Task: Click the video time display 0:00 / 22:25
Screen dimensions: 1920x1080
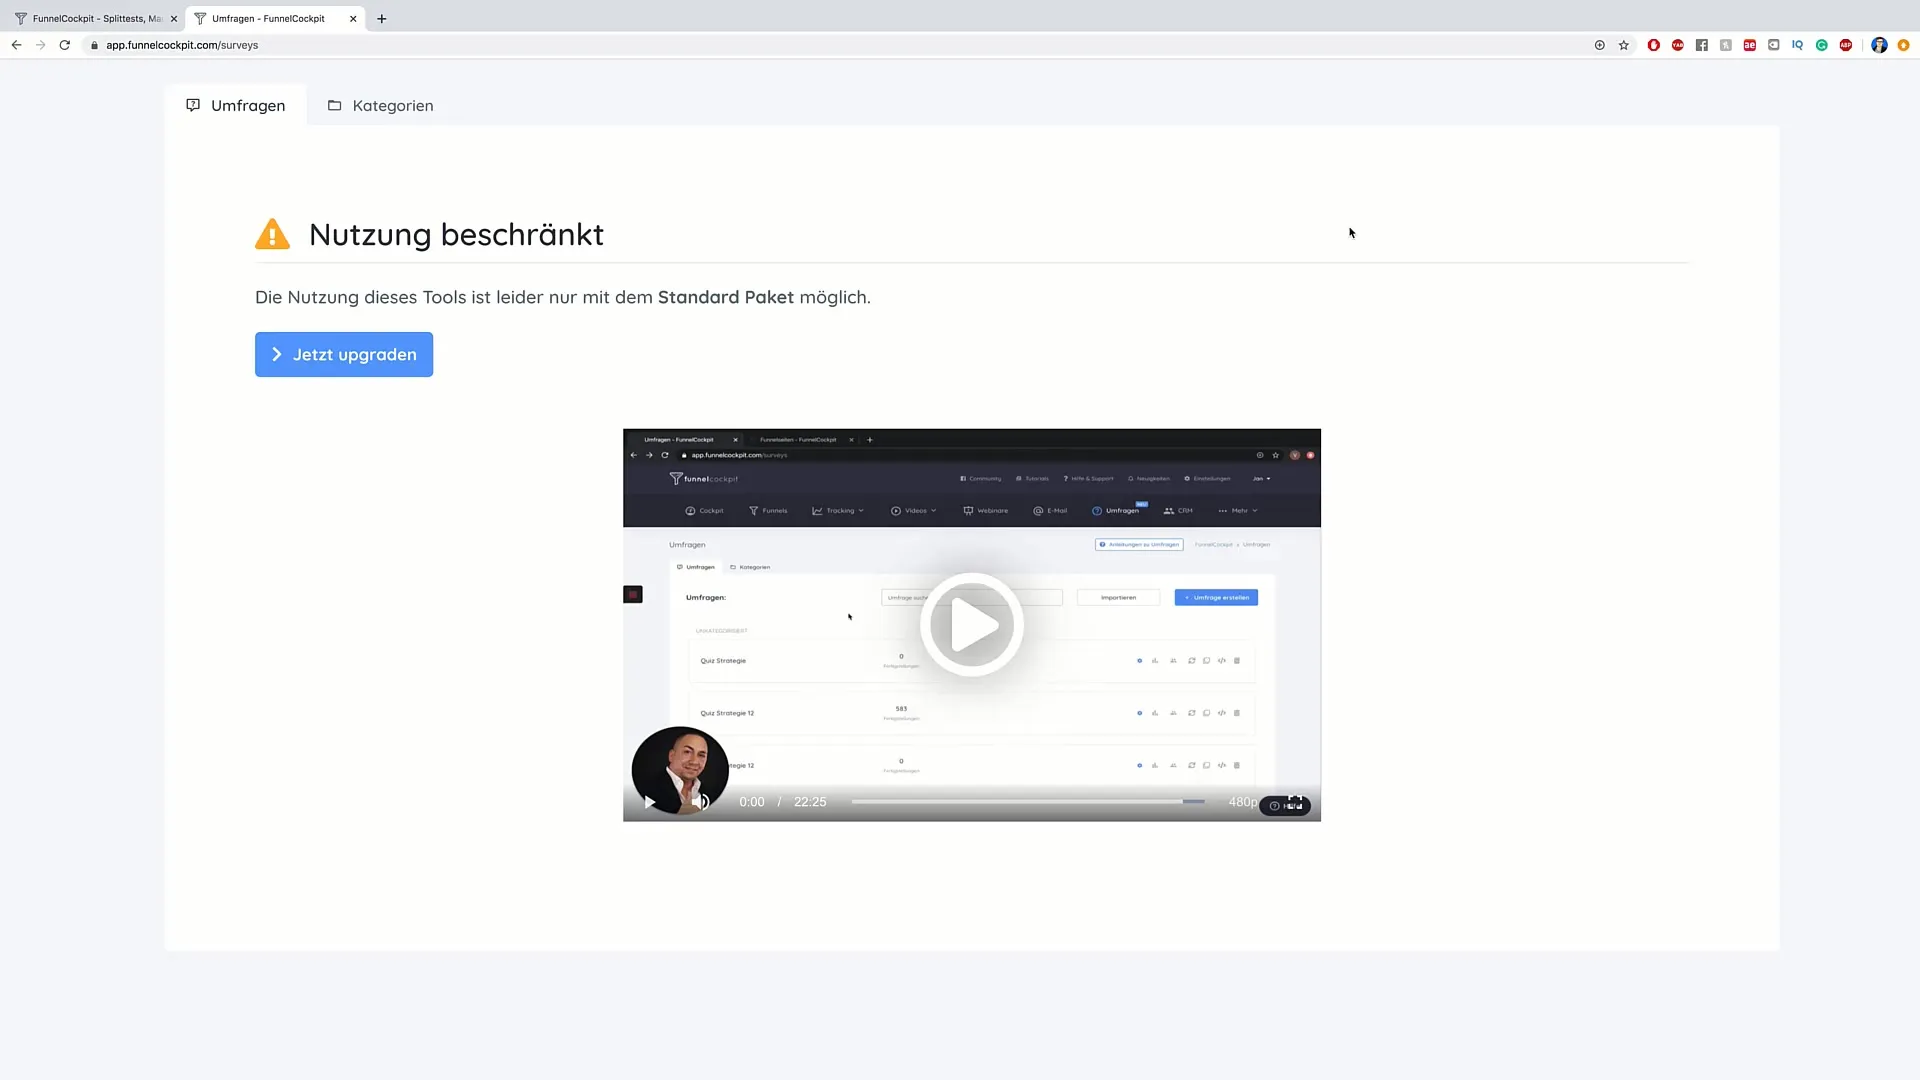Action: coord(782,802)
